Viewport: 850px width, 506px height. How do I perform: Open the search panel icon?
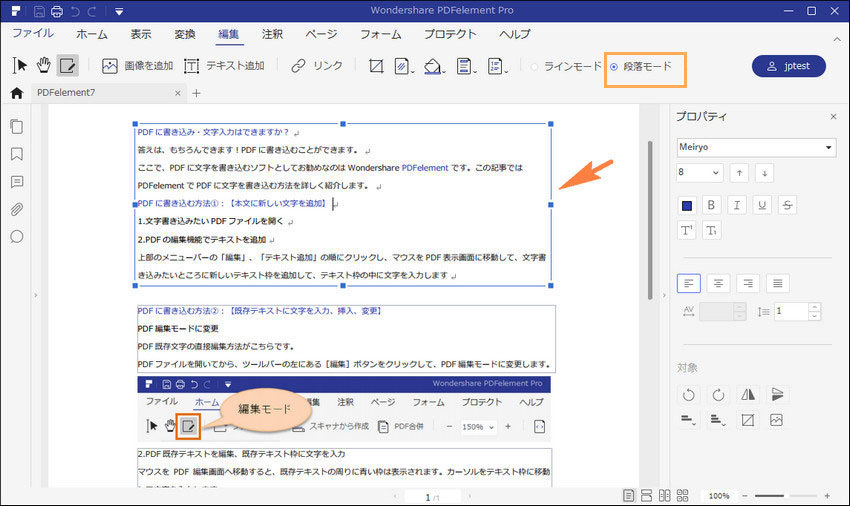[17, 237]
